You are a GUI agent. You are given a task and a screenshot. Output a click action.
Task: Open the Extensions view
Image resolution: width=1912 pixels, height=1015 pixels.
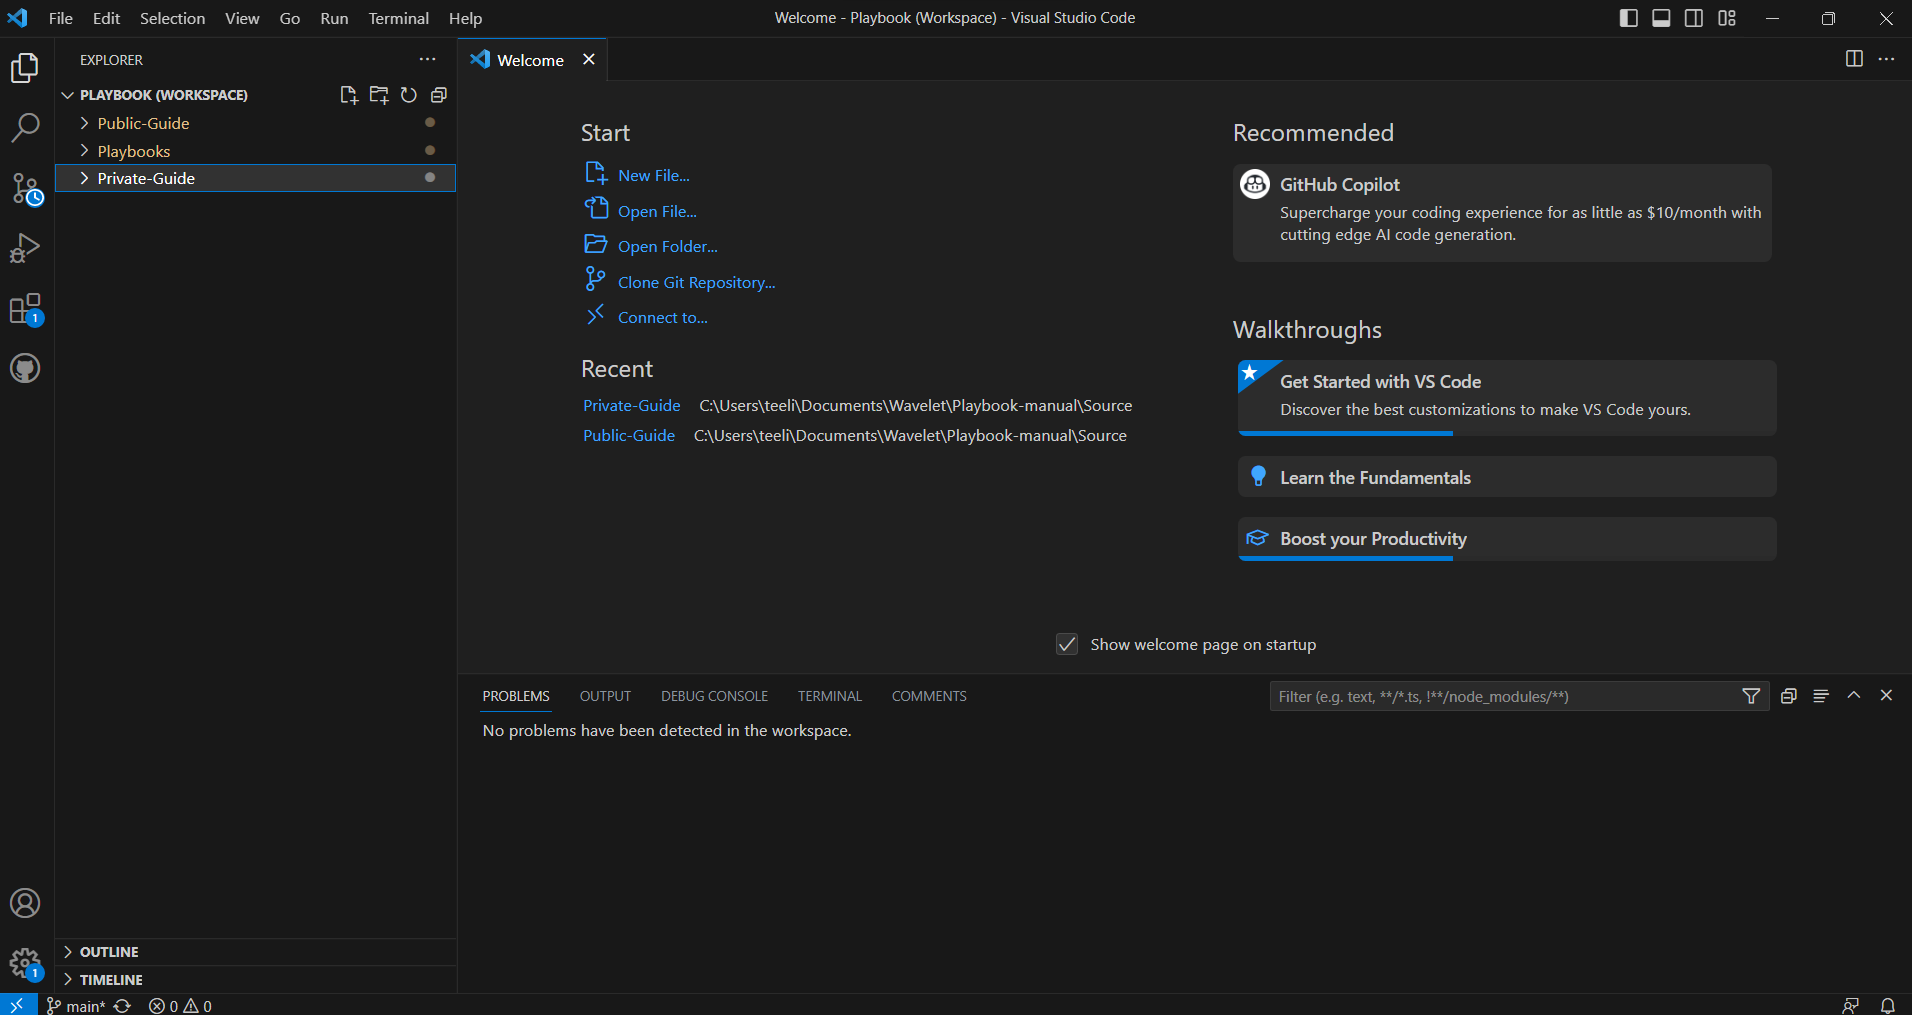[x=25, y=309]
